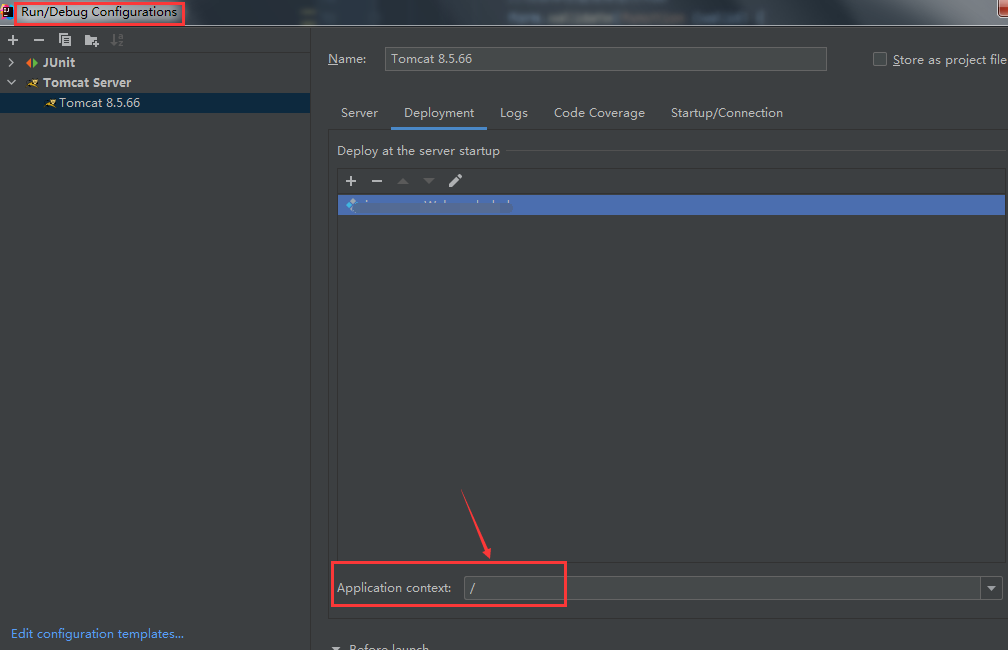This screenshot has height=650, width=1008.
Task: Open Edit configuration templates link
Action: [x=97, y=634]
